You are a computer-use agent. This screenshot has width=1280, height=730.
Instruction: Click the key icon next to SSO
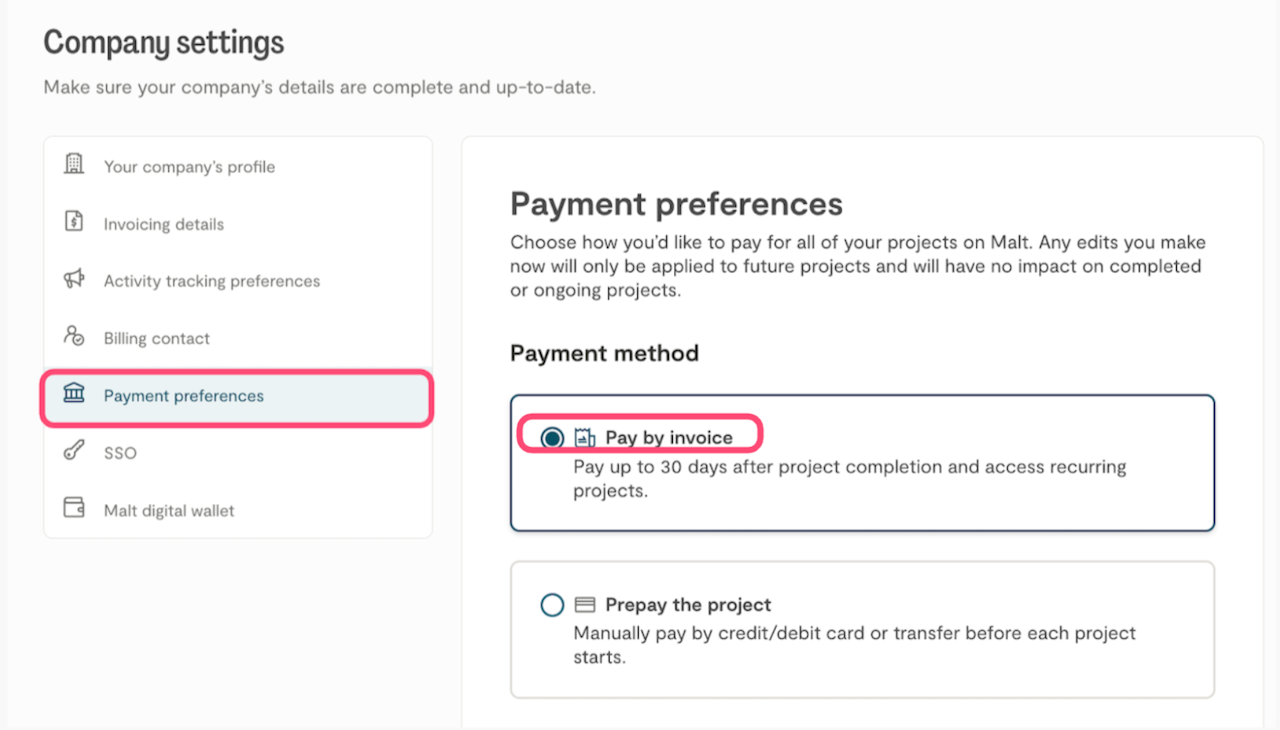[74, 451]
